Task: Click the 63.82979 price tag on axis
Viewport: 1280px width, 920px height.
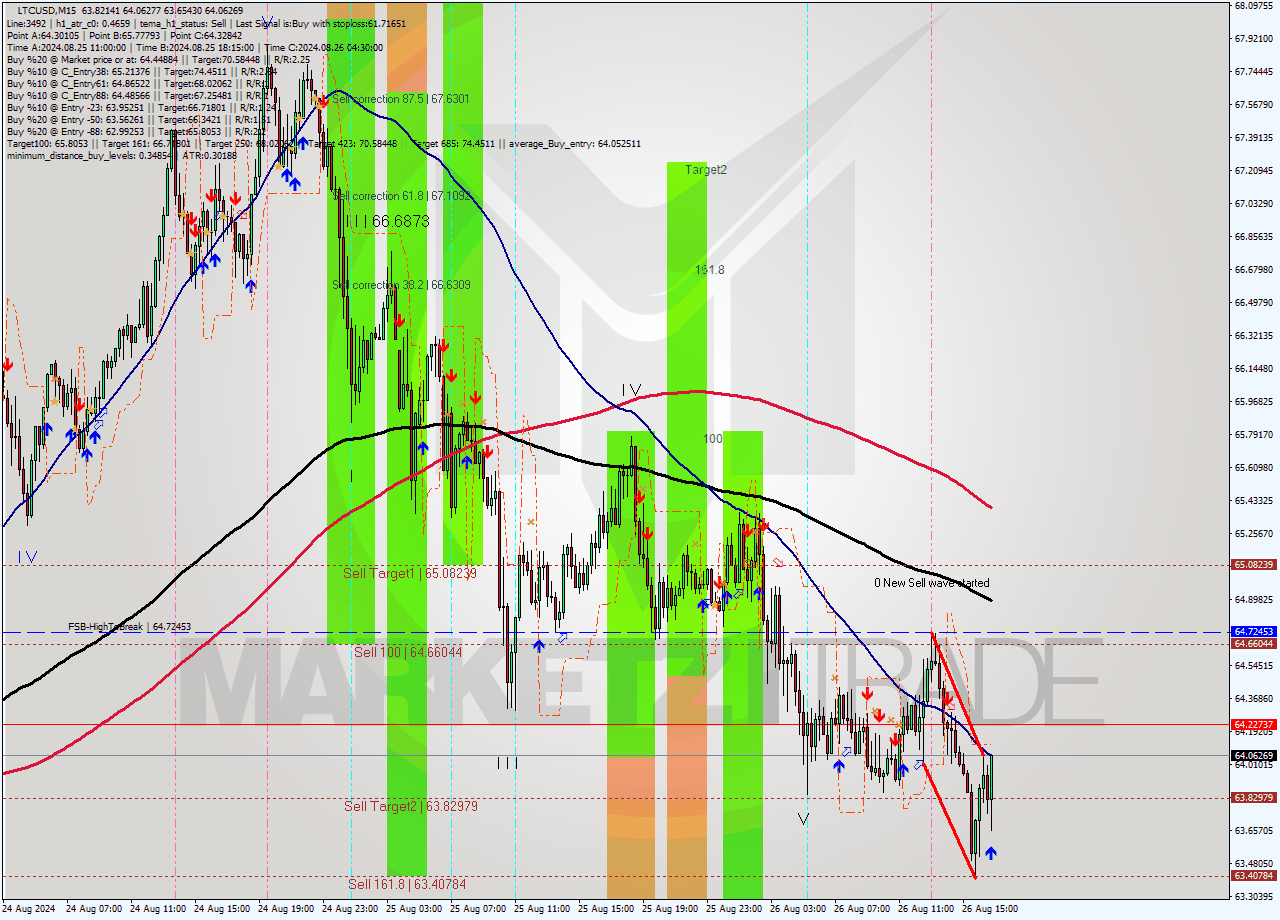Action: pos(1254,798)
